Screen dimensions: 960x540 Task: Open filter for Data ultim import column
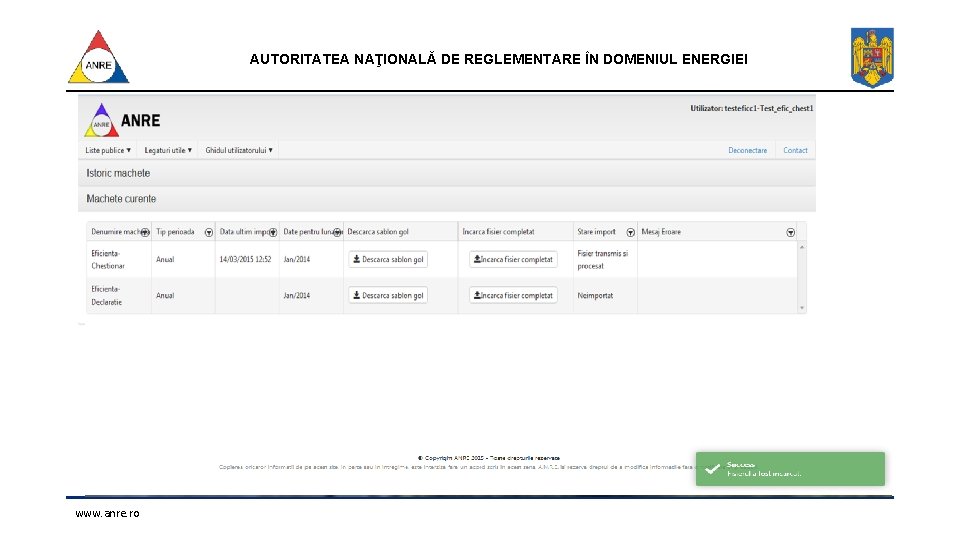pyautogui.click(x=273, y=233)
